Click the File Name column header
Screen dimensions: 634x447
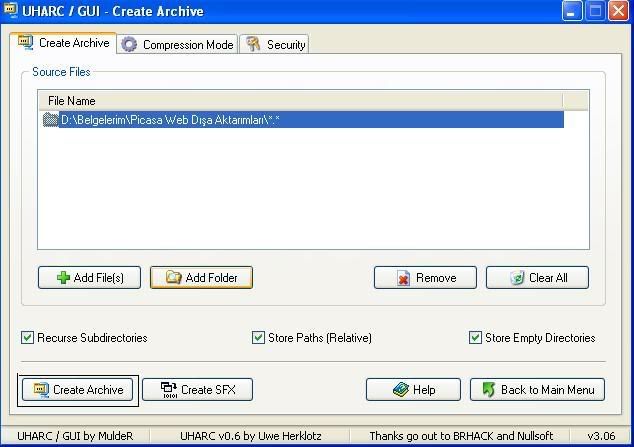300,101
